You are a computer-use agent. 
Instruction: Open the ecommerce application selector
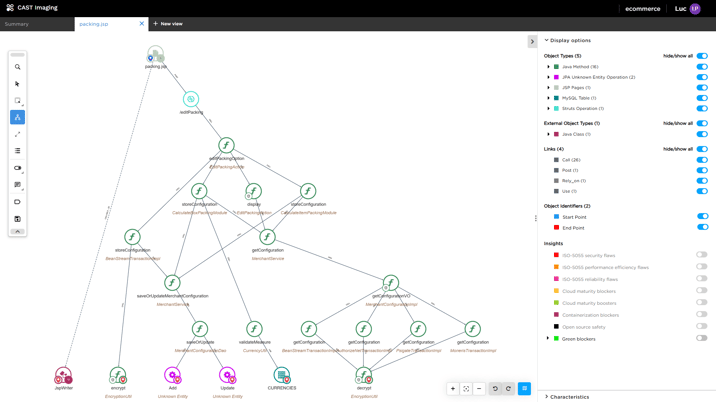coord(642,9)
